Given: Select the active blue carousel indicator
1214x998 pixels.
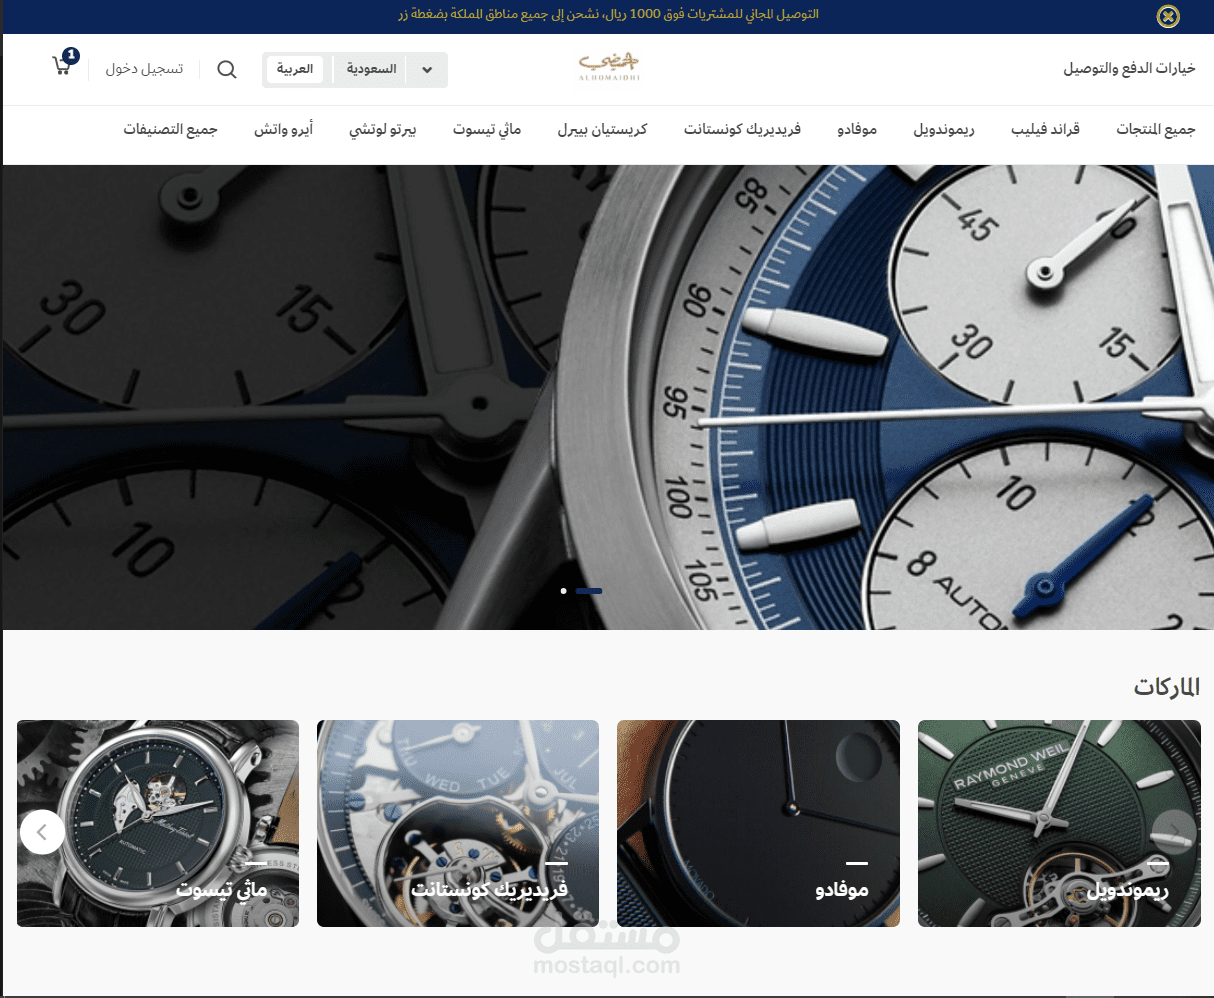Looking at the screenshot, I should point(589,591).
